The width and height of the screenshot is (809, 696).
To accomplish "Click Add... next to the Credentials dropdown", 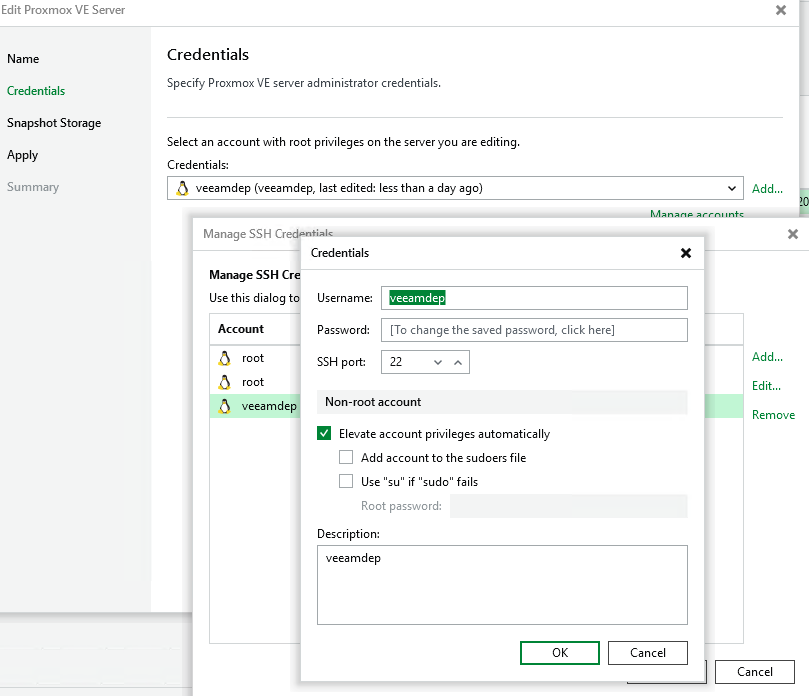I will click(x=767, y=189).
